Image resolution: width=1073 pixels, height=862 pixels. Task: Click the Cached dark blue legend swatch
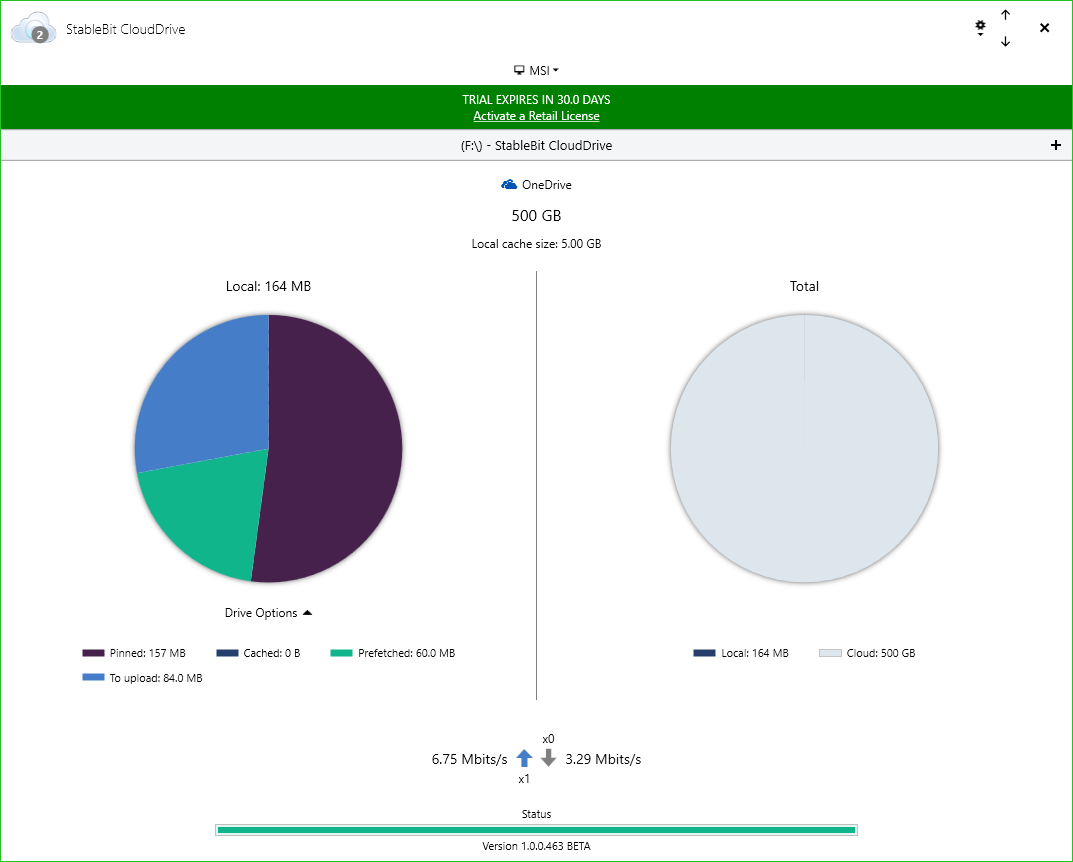click(x=227, y=653)
